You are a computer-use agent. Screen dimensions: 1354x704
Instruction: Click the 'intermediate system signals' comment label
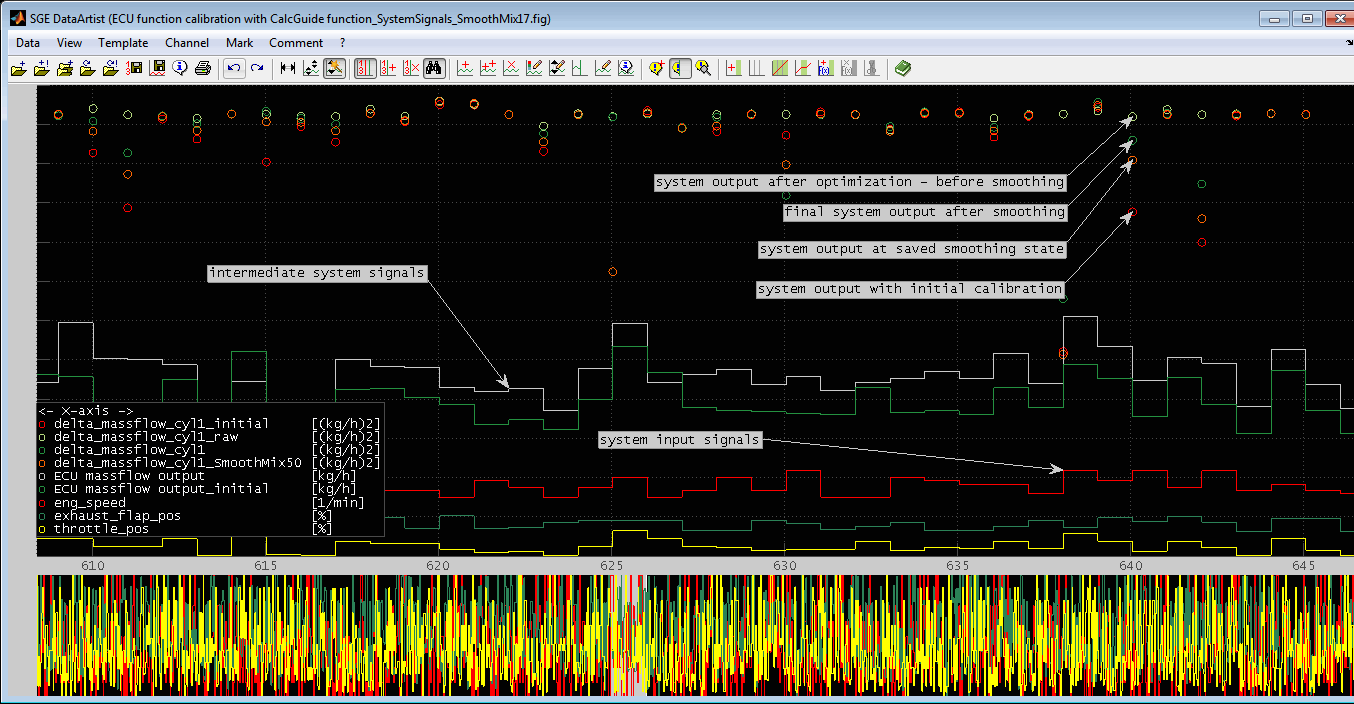pyautogui.click(x=317, y=273)
